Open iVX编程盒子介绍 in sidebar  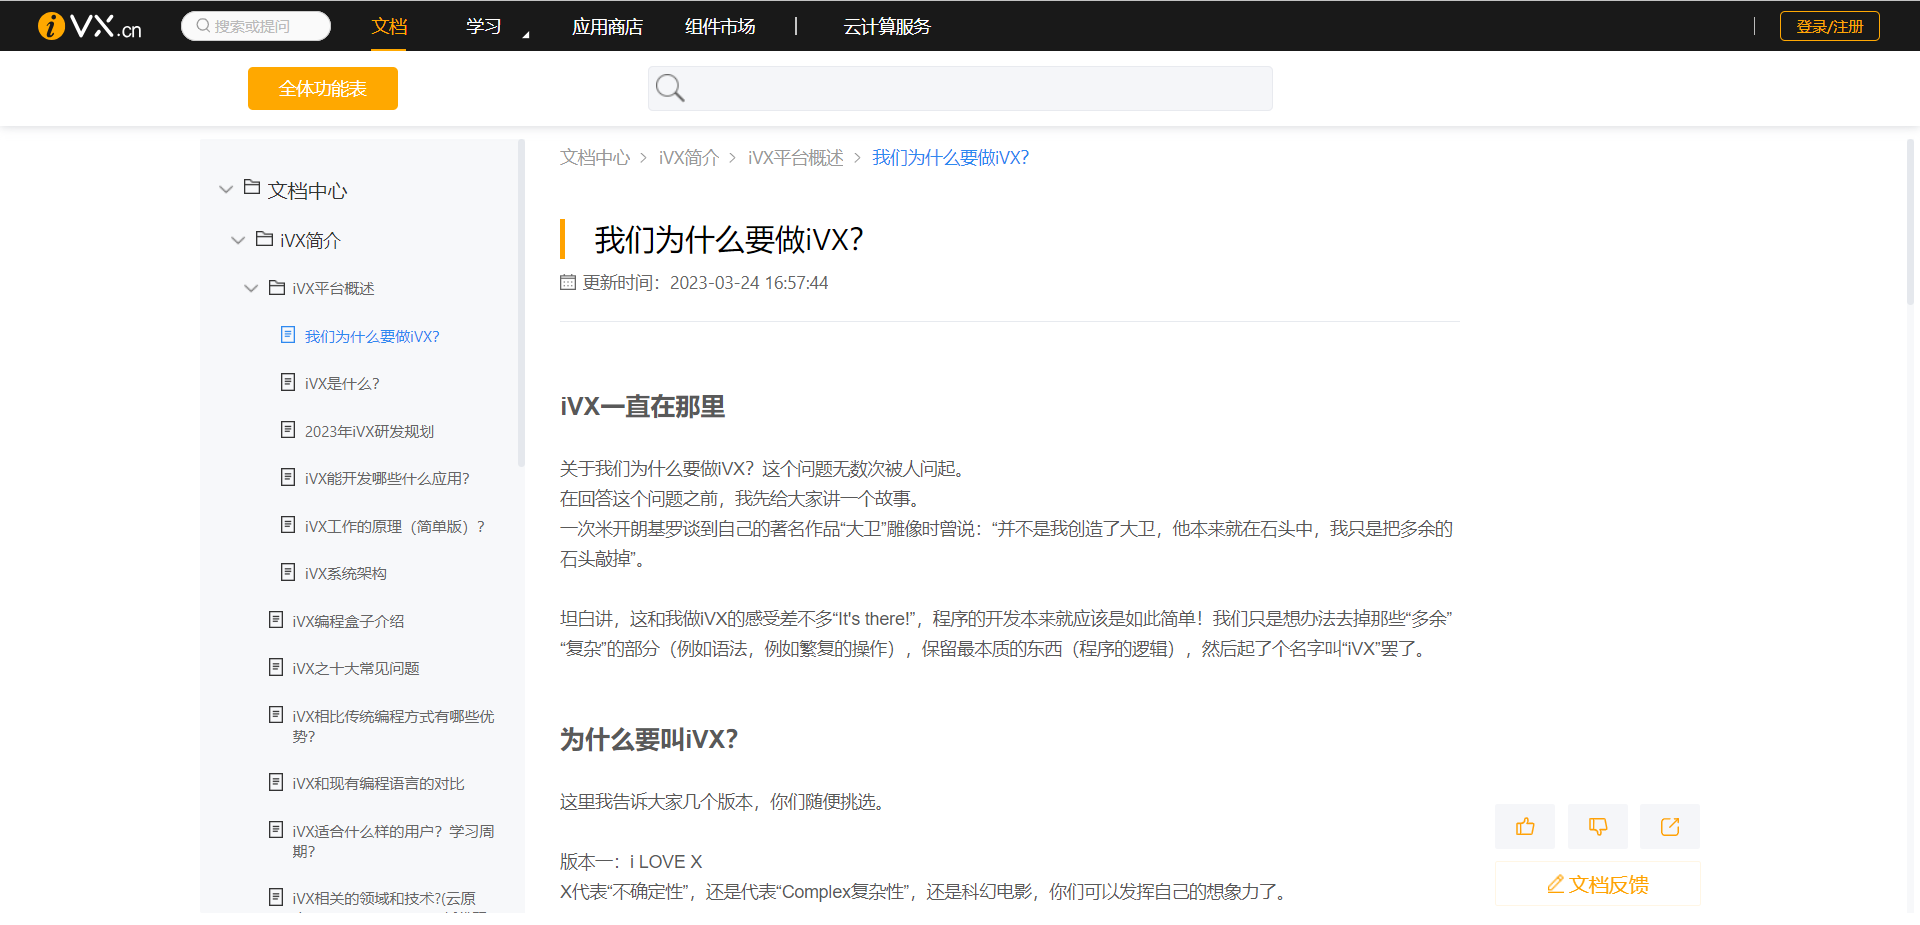click(x=348, y=621)
